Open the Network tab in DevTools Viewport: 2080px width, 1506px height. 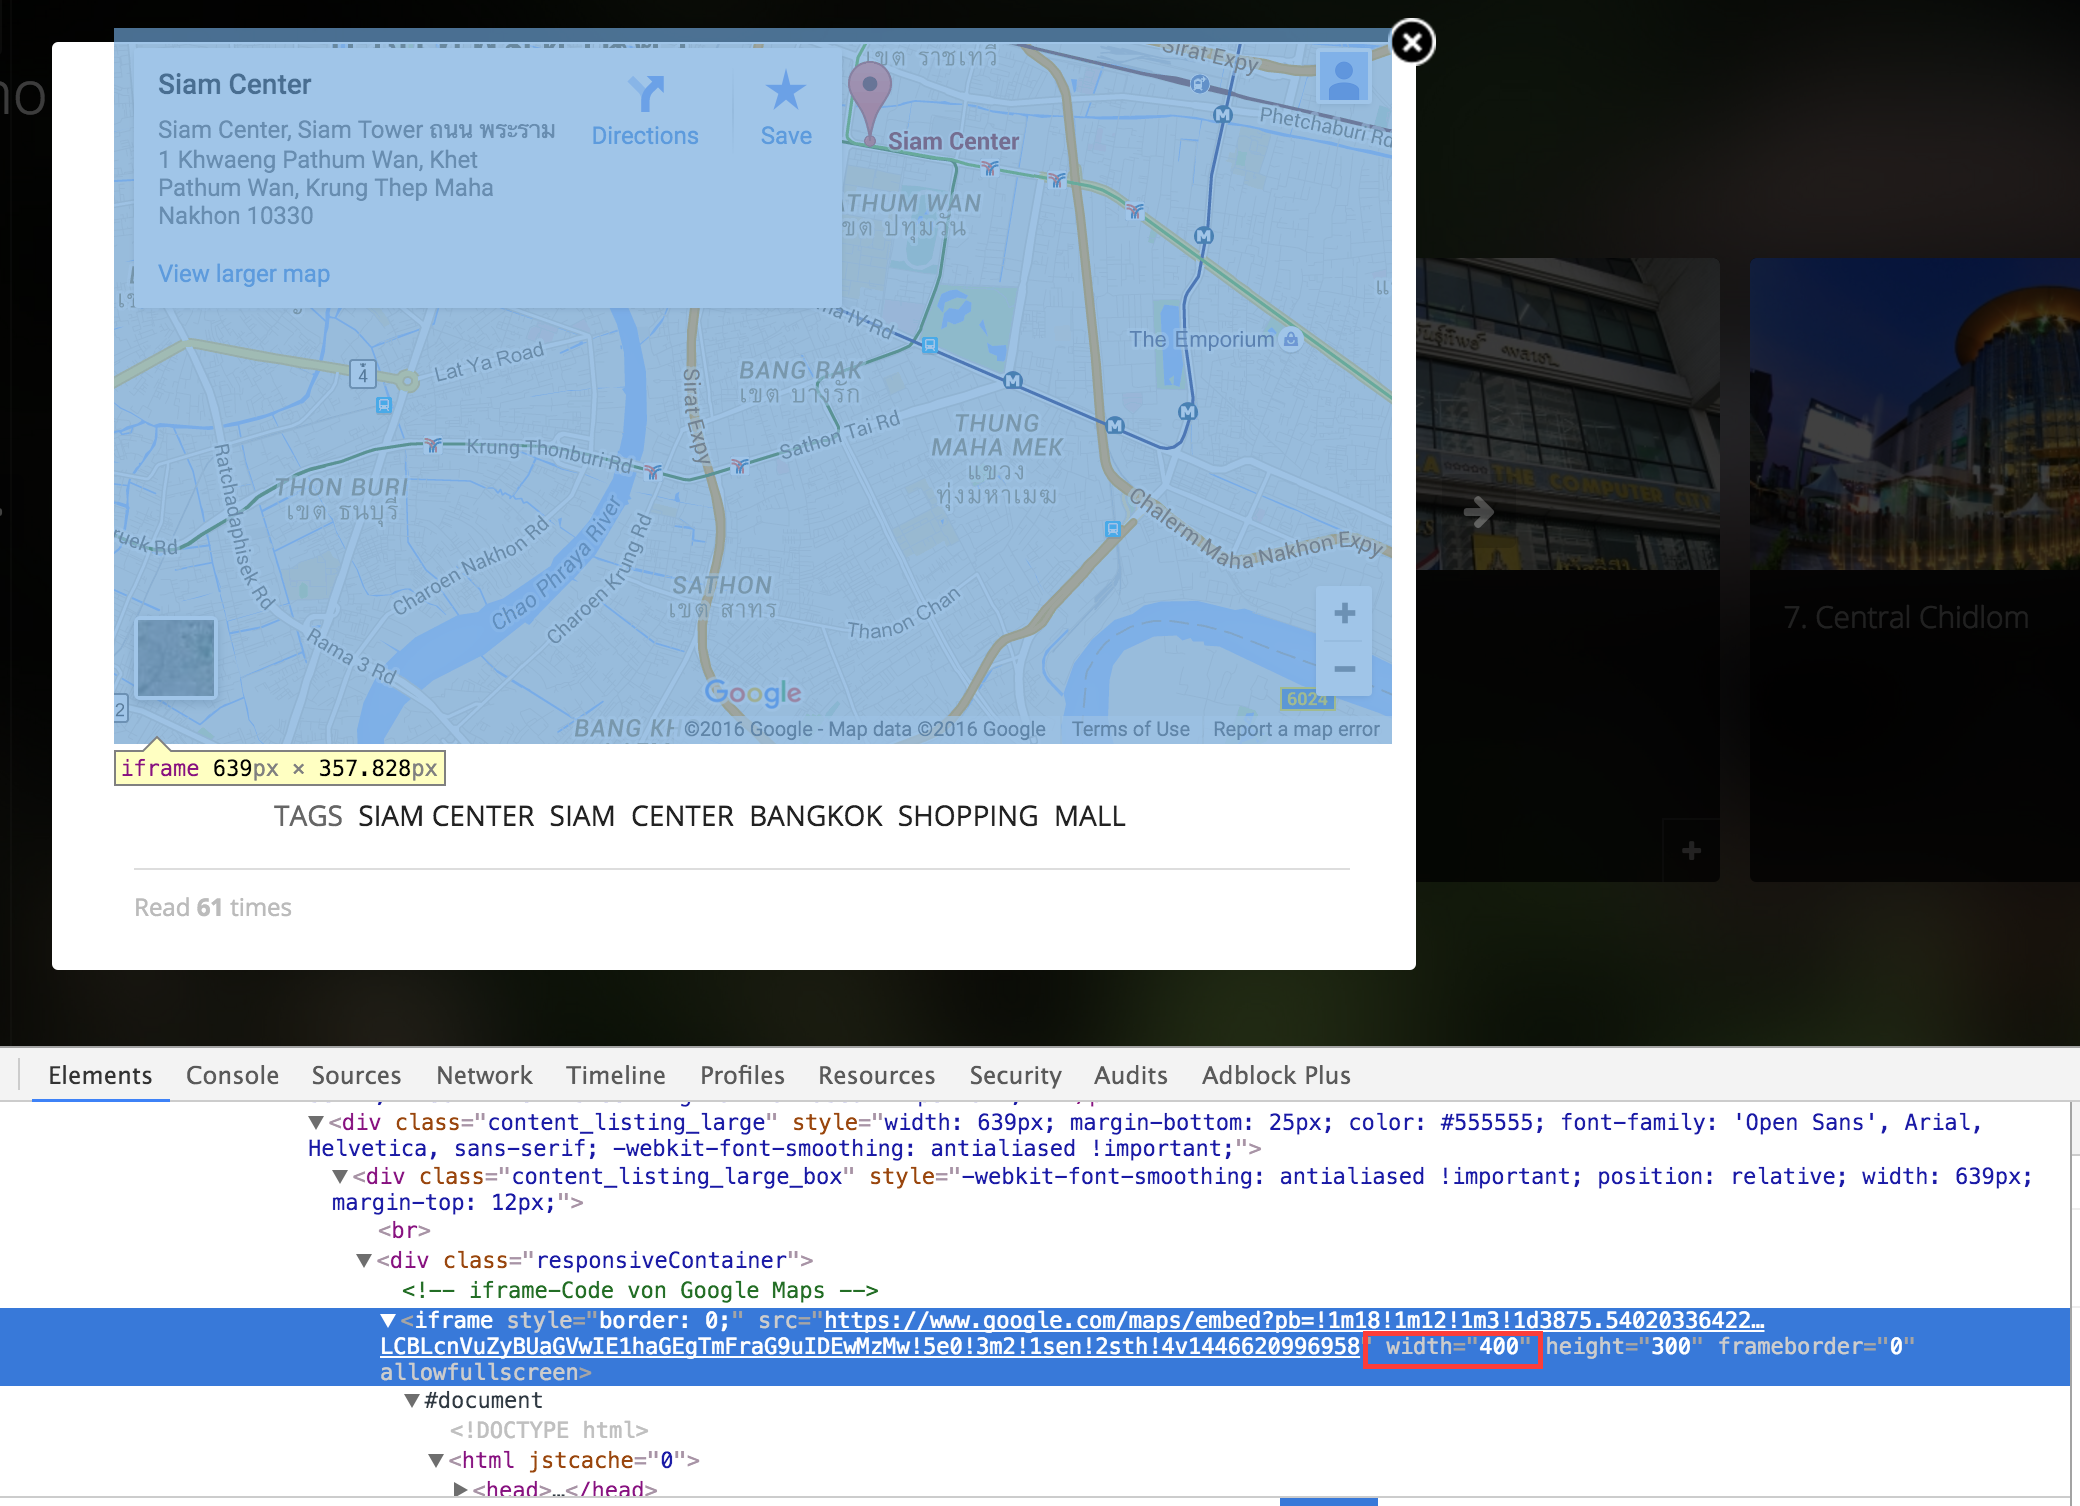tap(484, 1075)
